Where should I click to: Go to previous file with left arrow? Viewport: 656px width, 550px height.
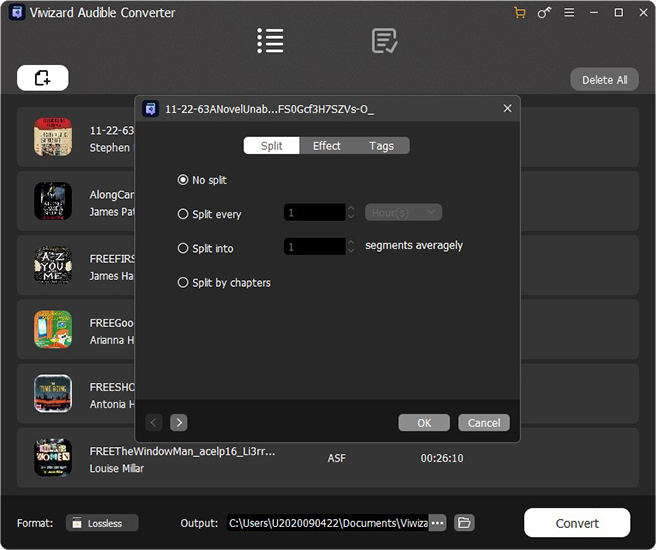[154, 422]
